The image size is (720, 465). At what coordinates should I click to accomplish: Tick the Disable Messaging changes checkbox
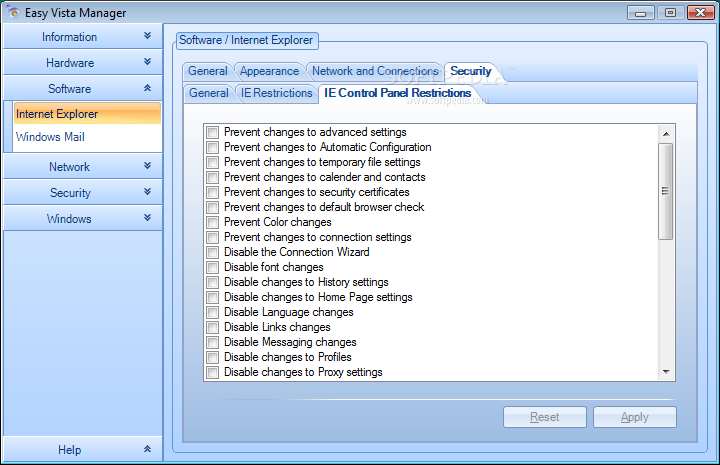[x=212, y=342]
